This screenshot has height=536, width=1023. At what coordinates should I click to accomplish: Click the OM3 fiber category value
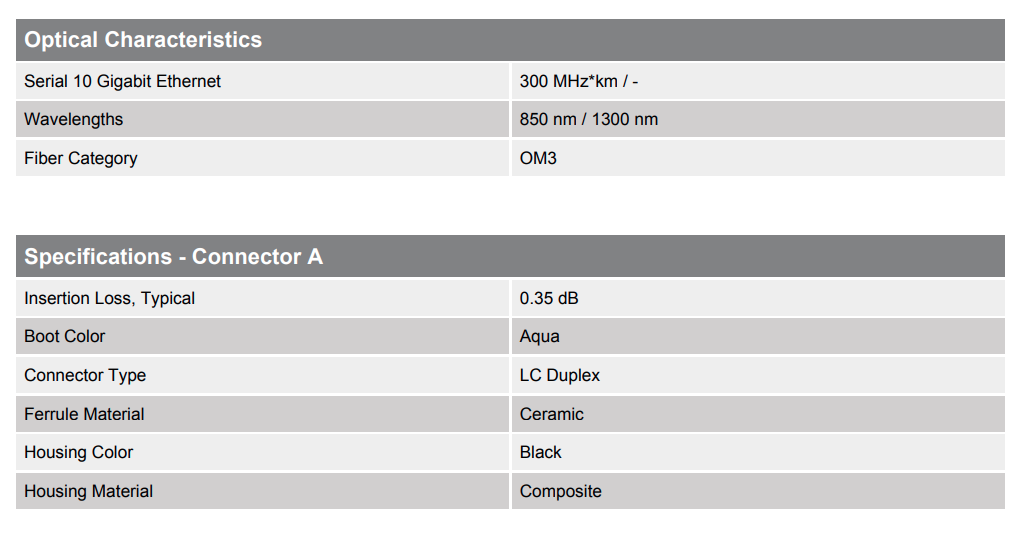tap(538, 158)
